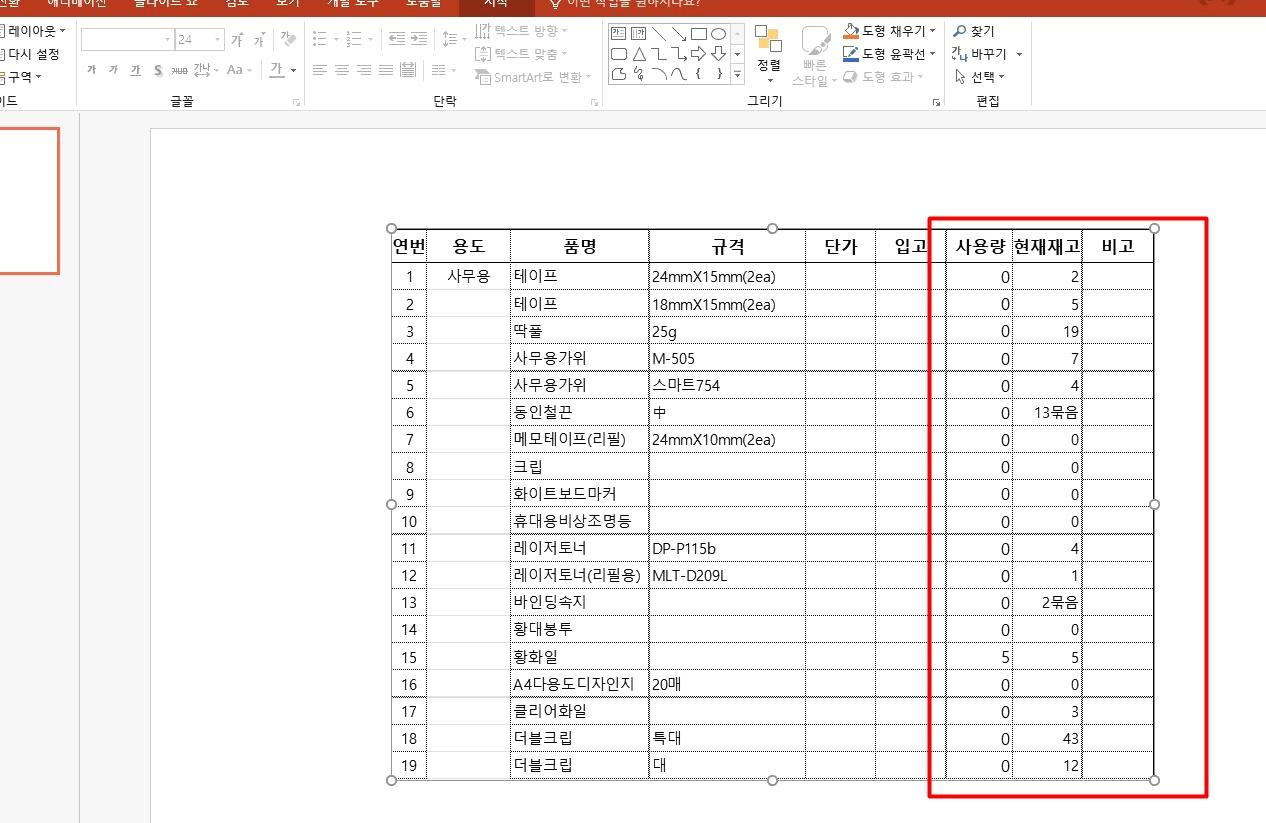Image resolution: width=1266 pixels, height=823 pixels.
Task: Select the rectangle shape
Action: [699, 34]
